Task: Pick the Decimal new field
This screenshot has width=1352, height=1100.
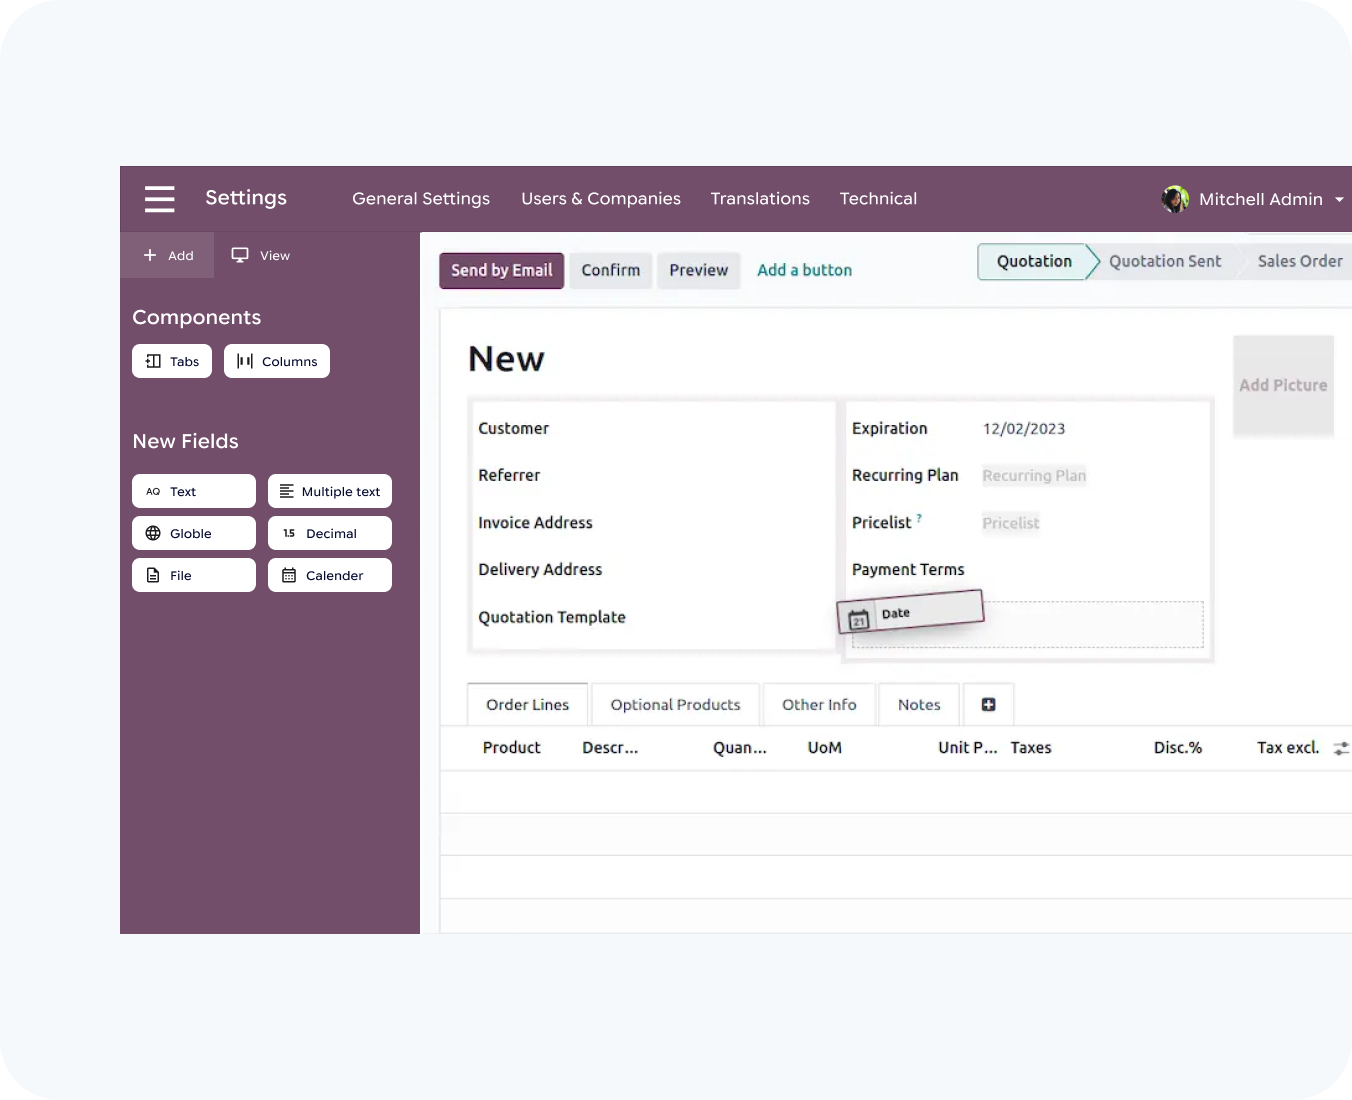Action: click(330, 533)
